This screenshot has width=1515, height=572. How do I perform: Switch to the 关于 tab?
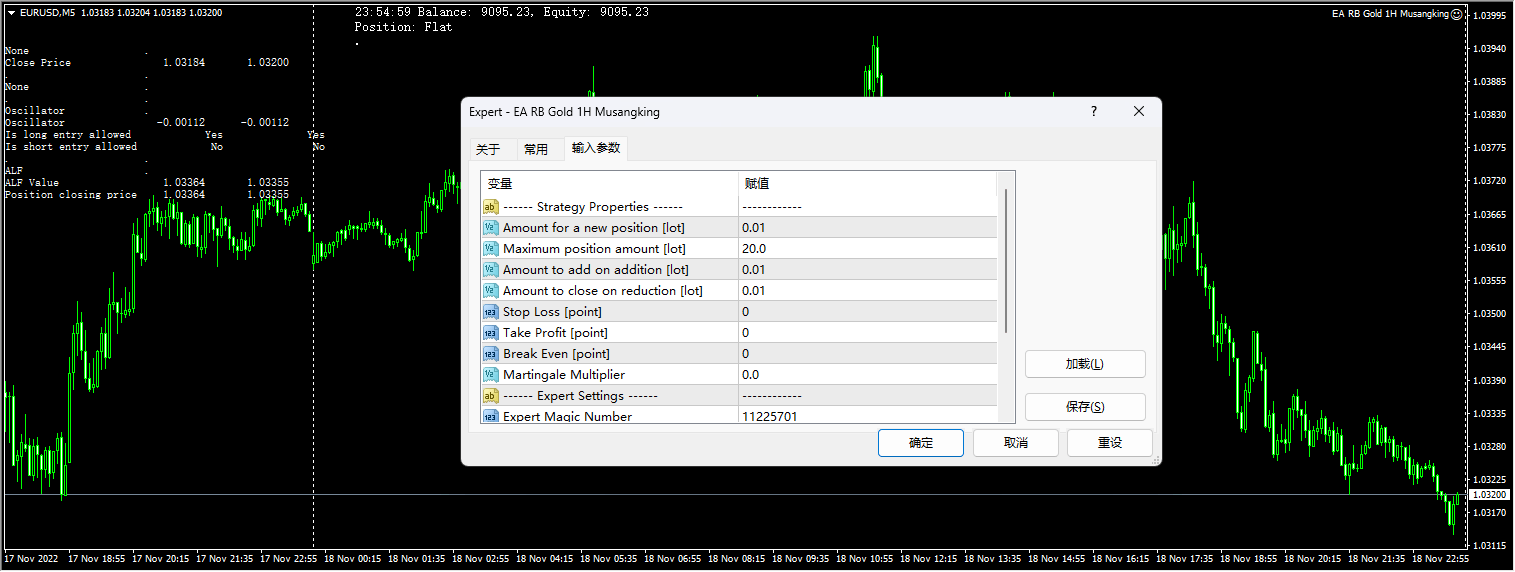(488, 150)
